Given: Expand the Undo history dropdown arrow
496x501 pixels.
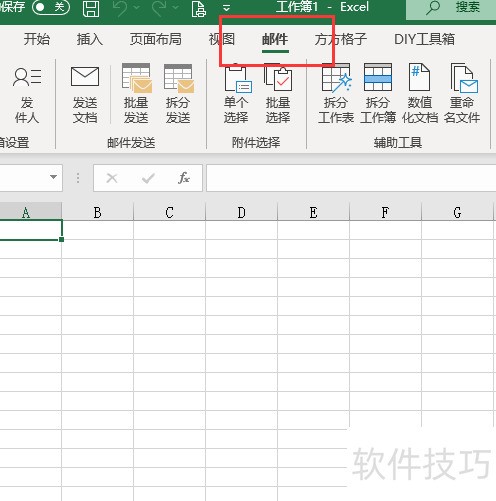Looking at the screenshot, I should (x=137, y=7).
